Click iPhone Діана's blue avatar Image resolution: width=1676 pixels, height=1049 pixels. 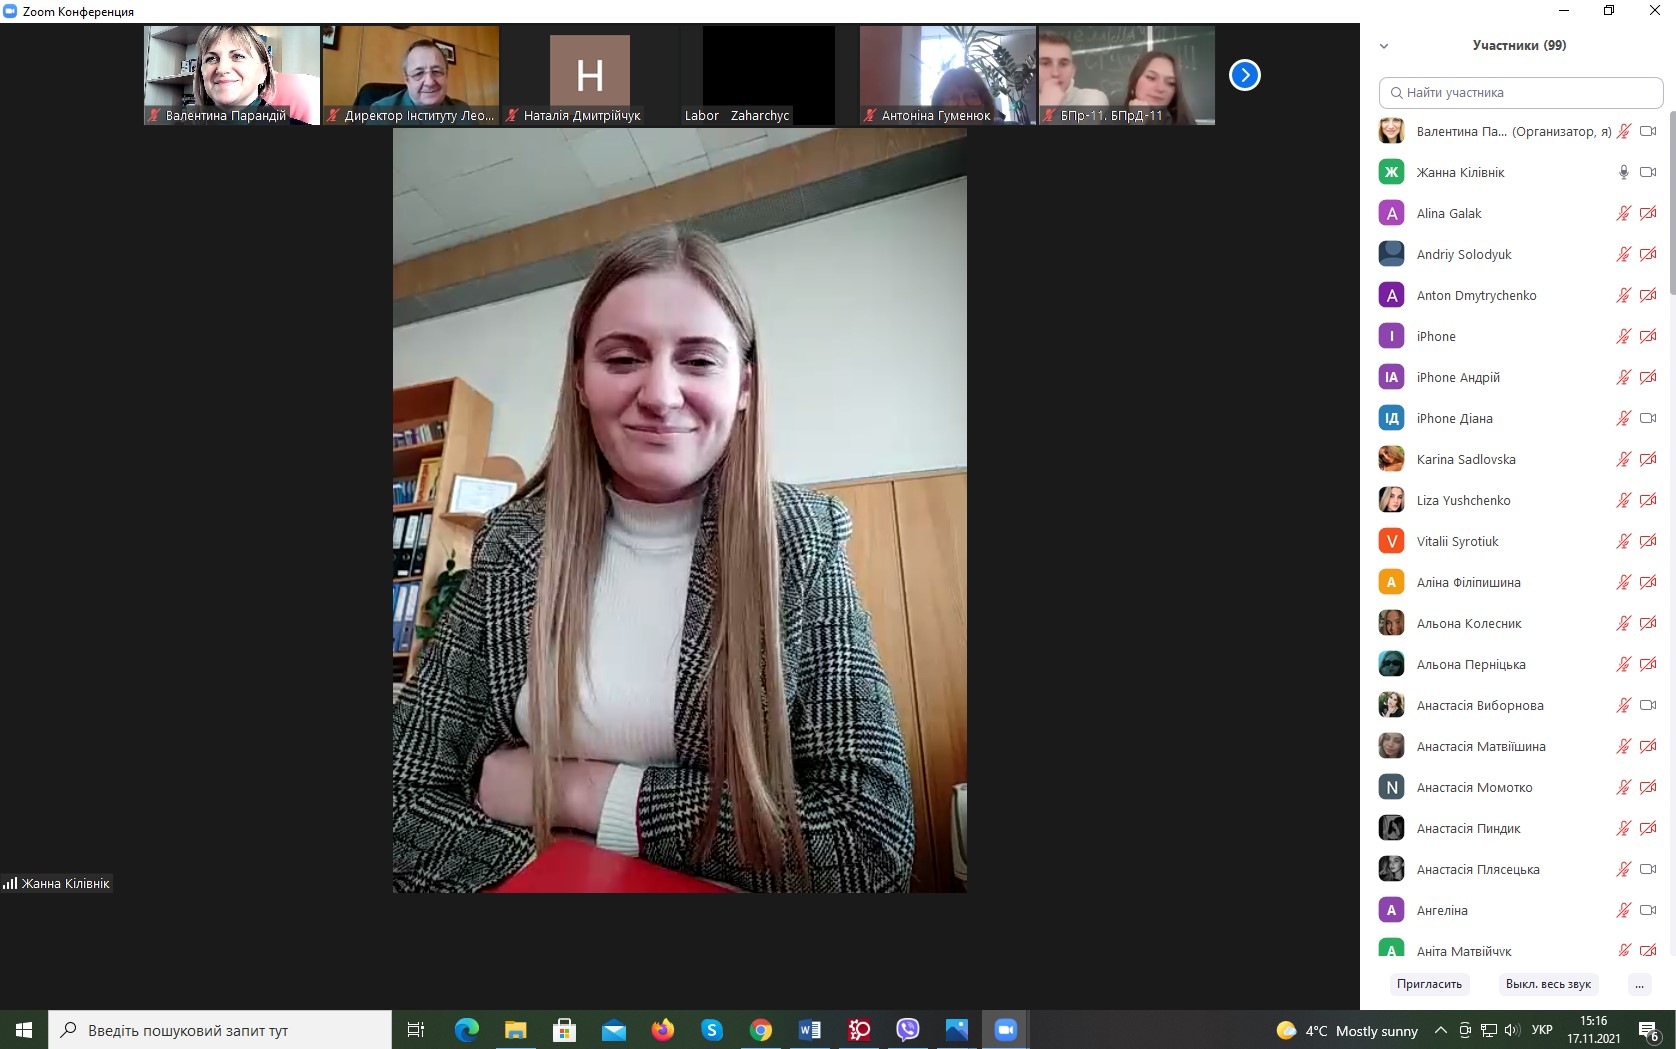(1391, 418)
